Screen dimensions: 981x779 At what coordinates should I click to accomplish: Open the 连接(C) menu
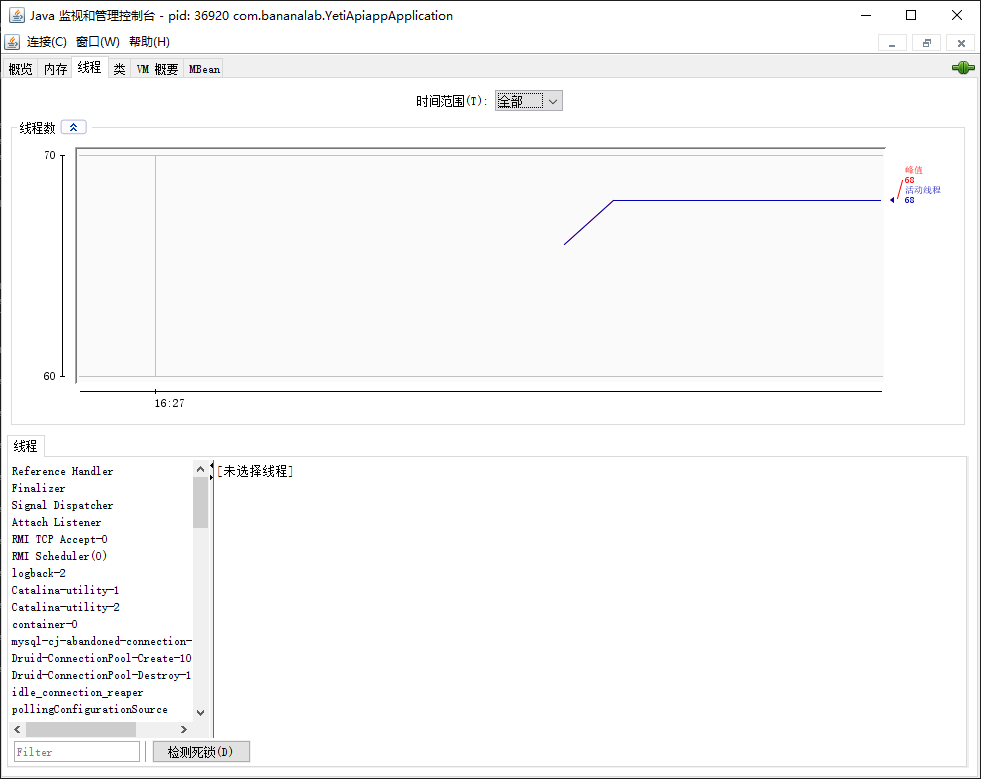tap(47, 42)
